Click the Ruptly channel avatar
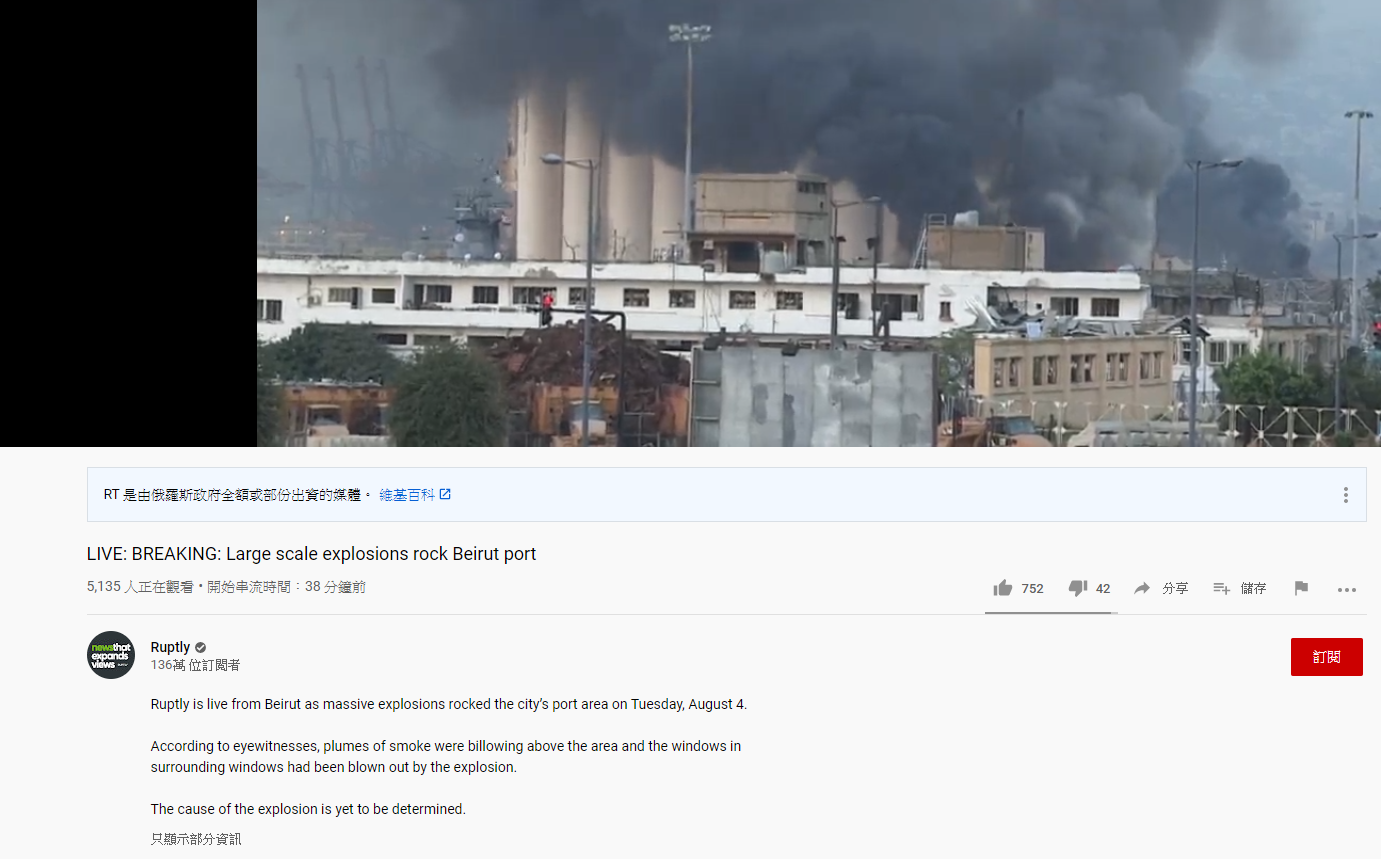Image resolution: width=1381 pixels, height=859 pixels. 111,655
